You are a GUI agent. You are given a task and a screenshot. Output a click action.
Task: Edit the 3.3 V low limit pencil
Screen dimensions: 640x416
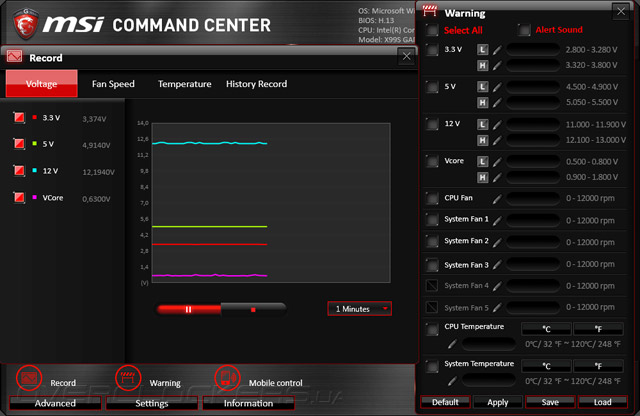click(497, 50)
